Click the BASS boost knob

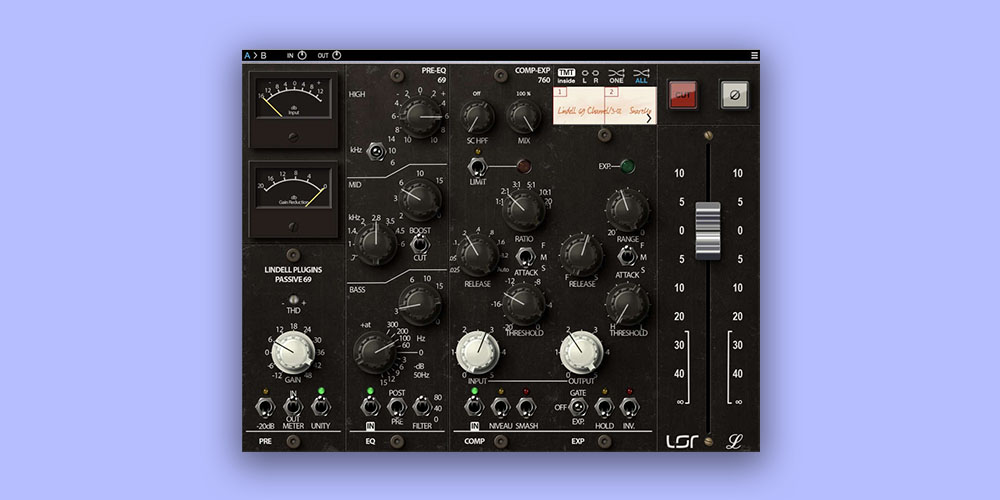click(x=419, y=304)
